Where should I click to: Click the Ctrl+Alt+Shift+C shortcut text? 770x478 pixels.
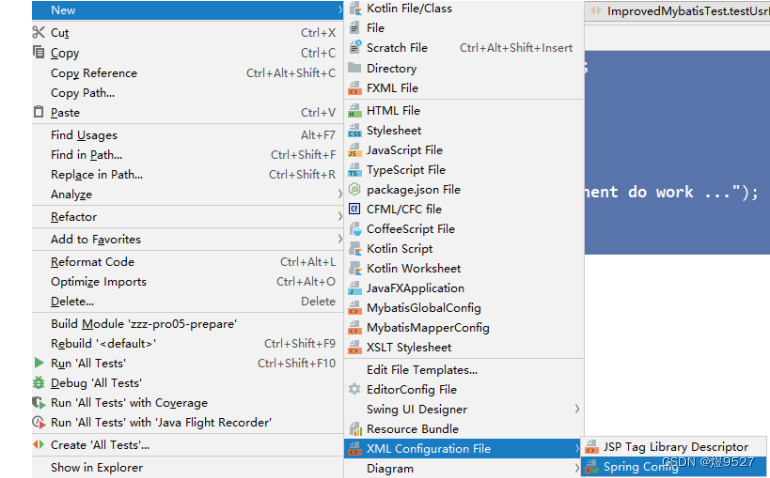coord(291,73)
